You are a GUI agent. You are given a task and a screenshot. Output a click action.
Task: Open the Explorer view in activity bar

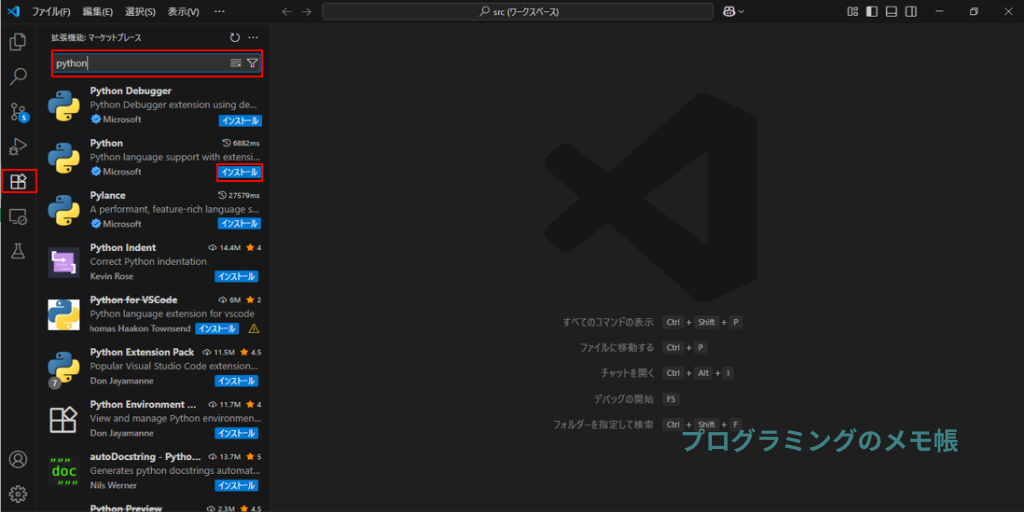click(18, 42)
